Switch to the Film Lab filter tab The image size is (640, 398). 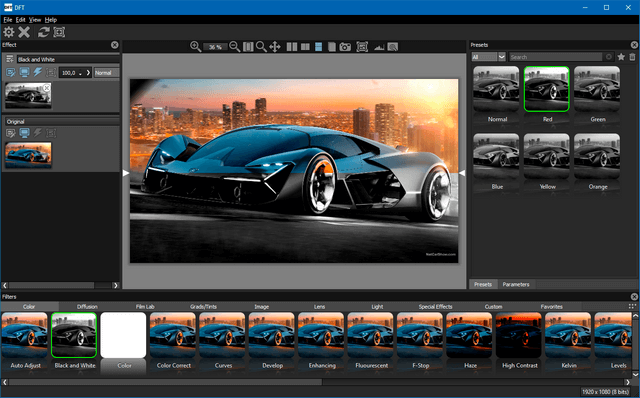145,307
